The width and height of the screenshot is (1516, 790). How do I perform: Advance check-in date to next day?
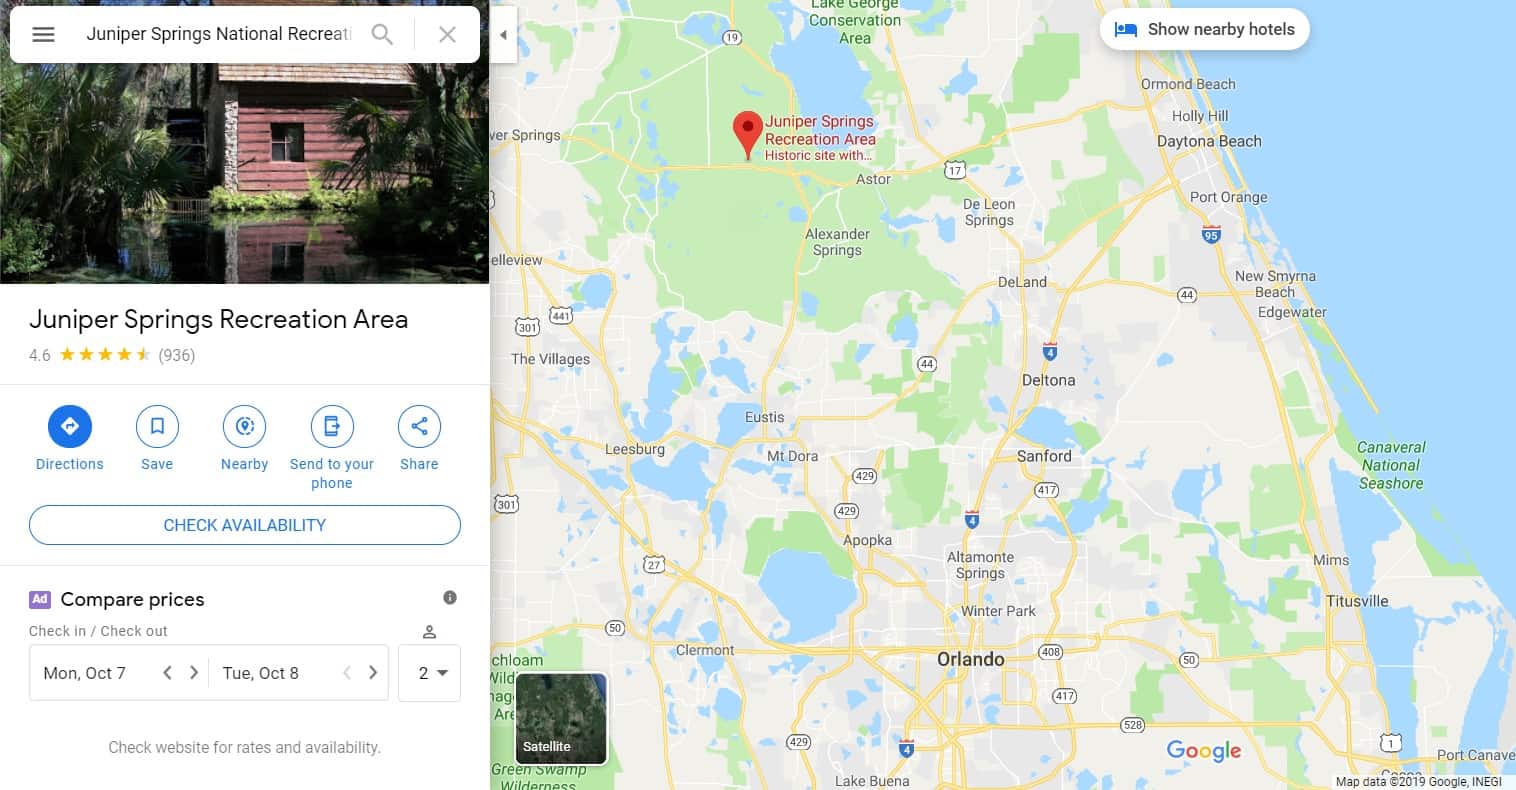point(194,673)
